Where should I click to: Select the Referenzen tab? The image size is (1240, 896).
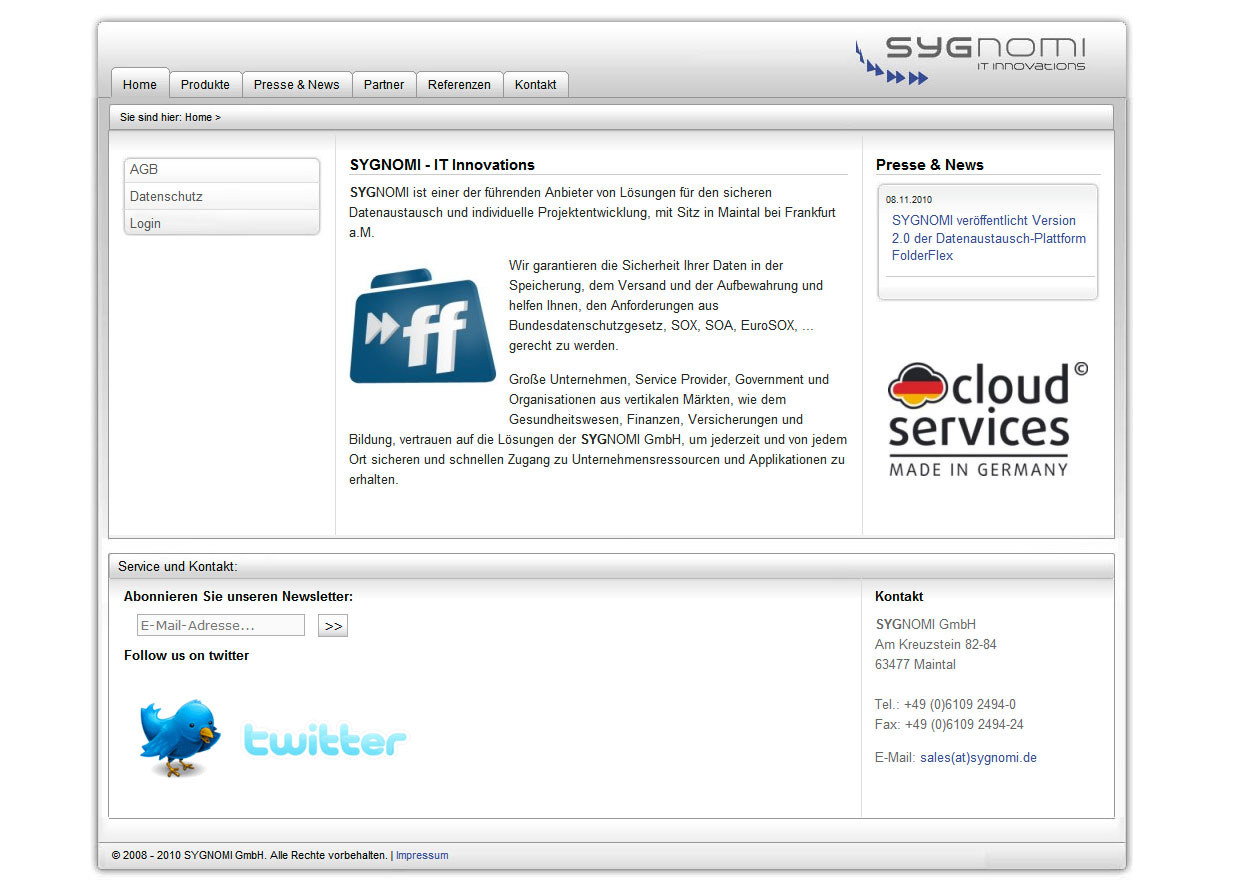coord(459,85)
